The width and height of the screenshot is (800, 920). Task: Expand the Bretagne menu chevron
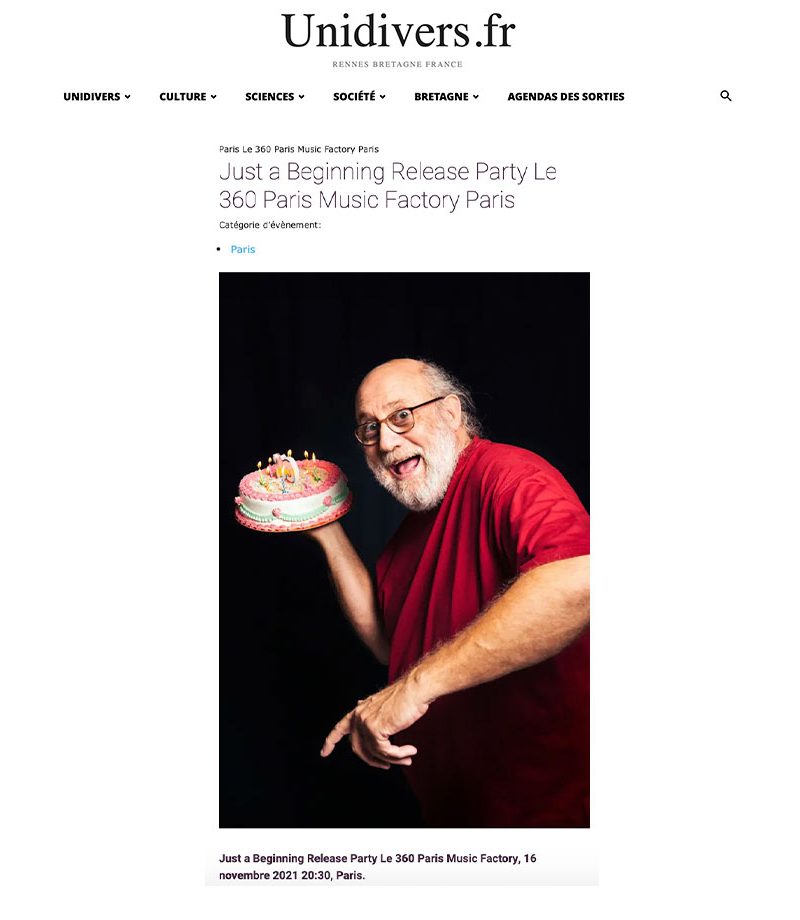tap(476, 97)
